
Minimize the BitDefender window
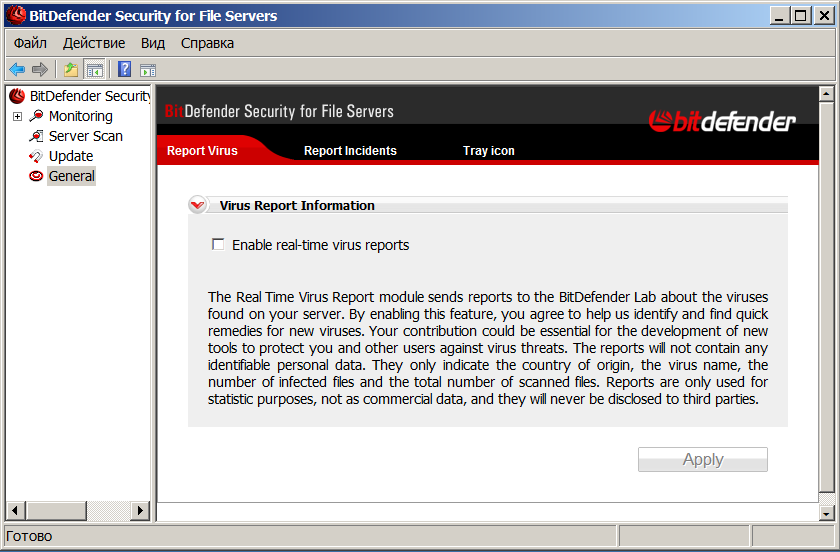coord(779,16)
